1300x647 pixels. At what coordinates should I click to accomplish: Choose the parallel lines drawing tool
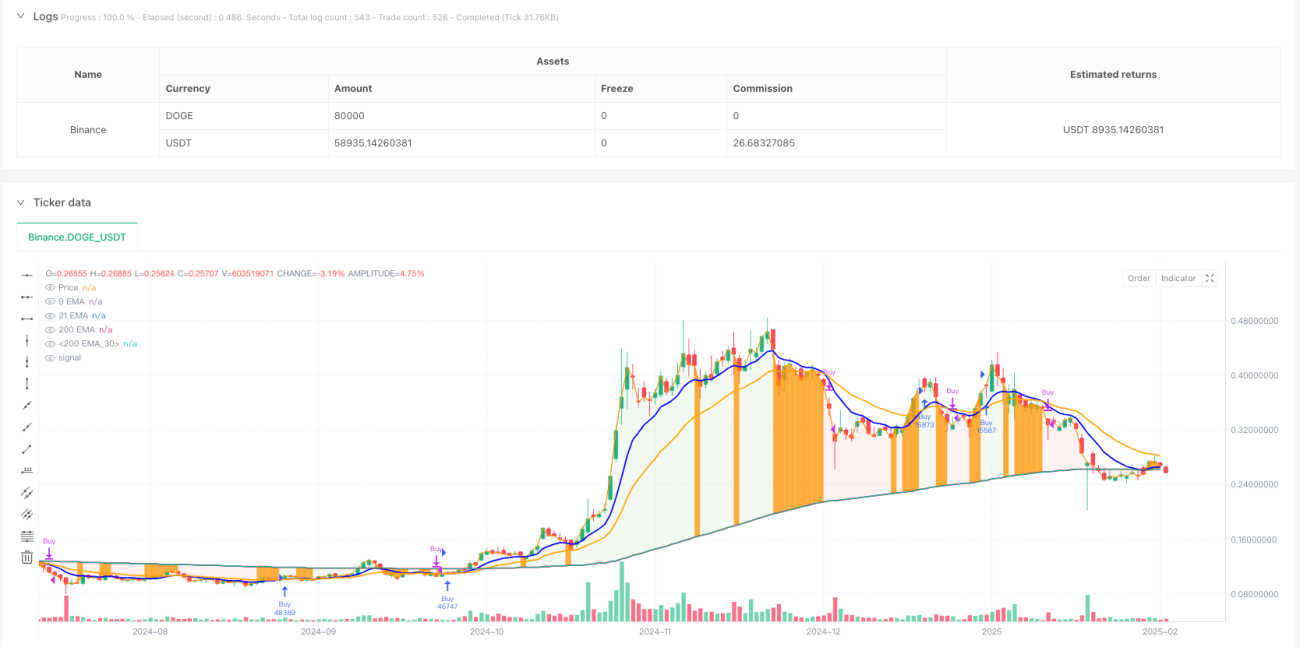[27, 492]
